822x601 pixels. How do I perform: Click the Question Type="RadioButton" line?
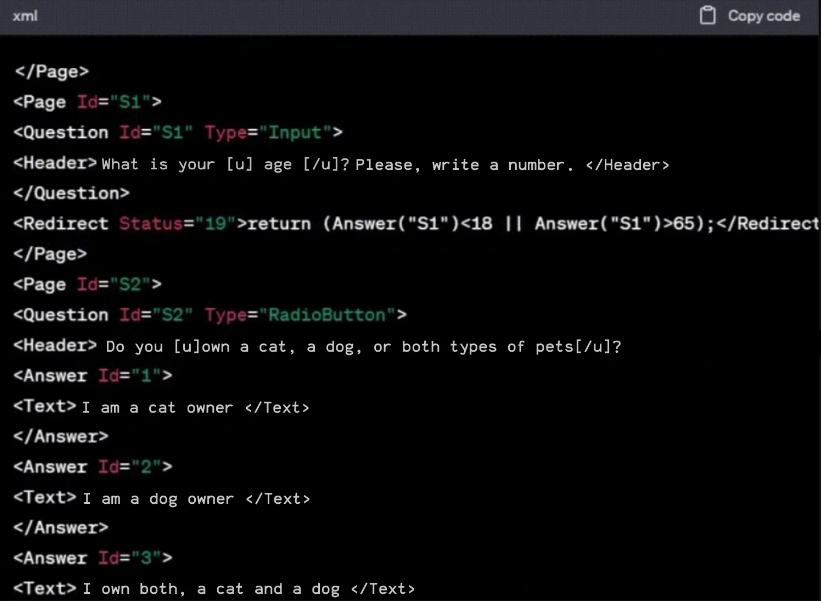(210, 315)
